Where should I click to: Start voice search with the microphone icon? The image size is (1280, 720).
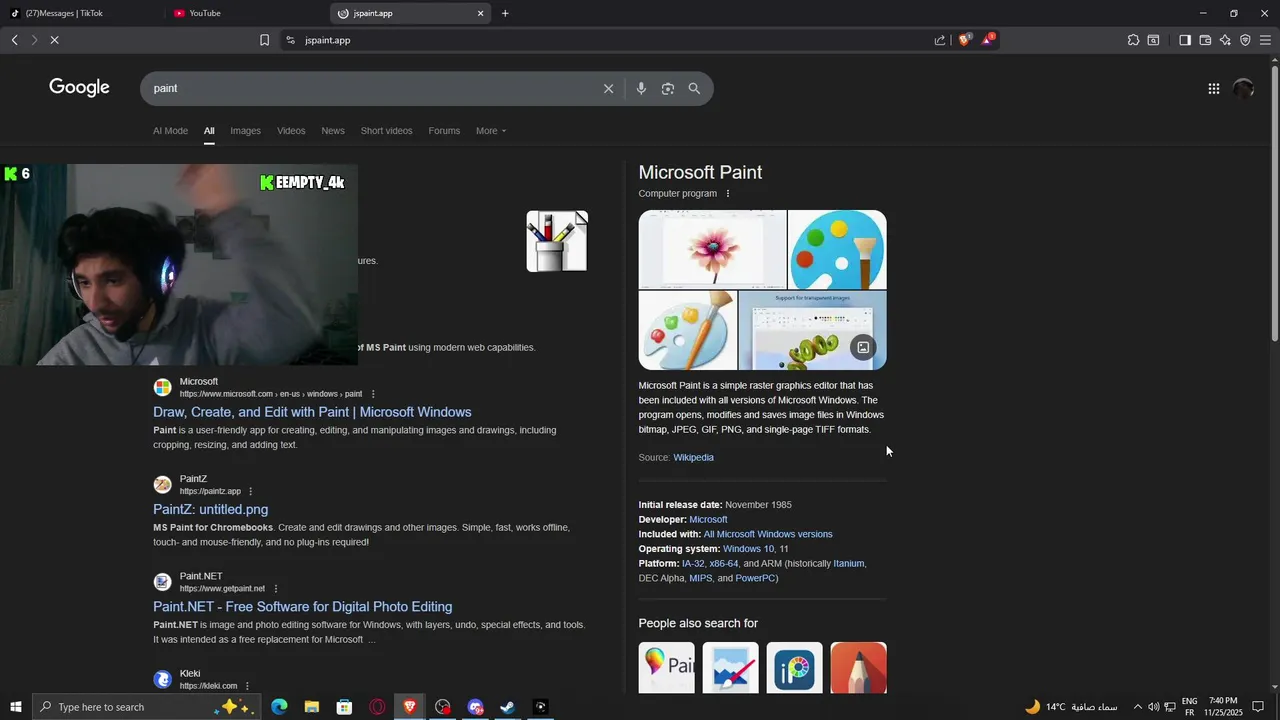[x=641, y=89]
